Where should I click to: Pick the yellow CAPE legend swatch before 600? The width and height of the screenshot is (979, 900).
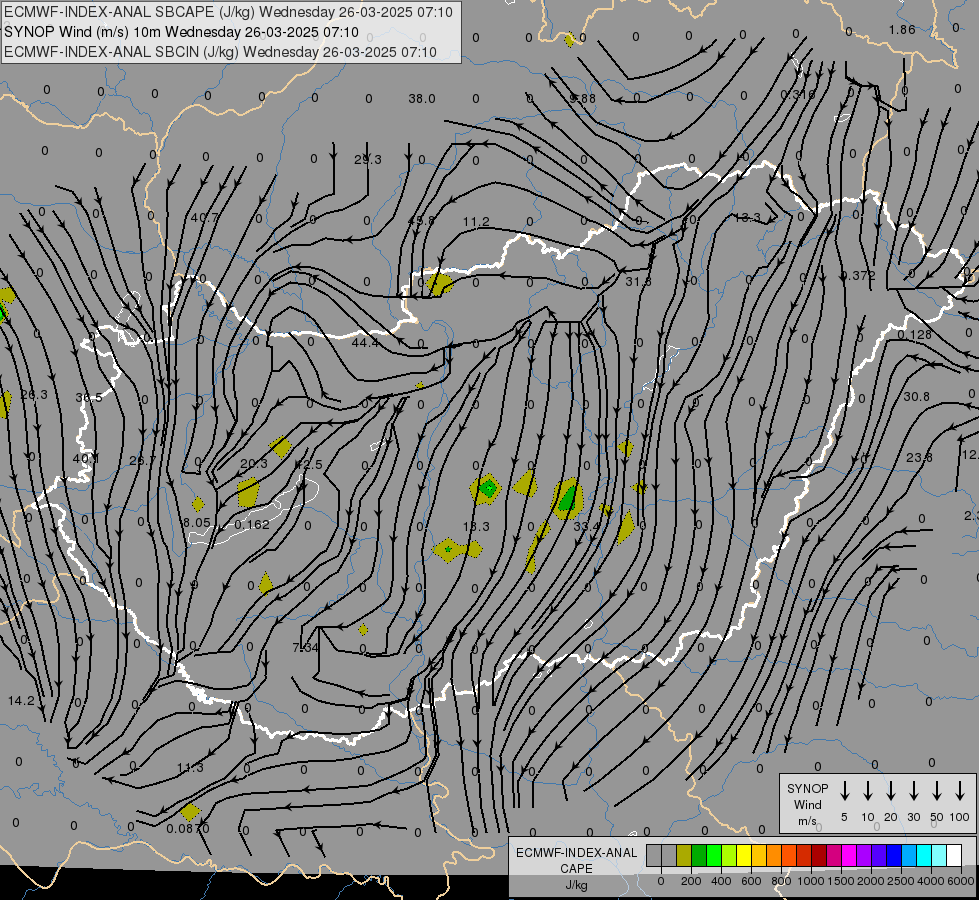pyautogui.click(x=744, y=856)
